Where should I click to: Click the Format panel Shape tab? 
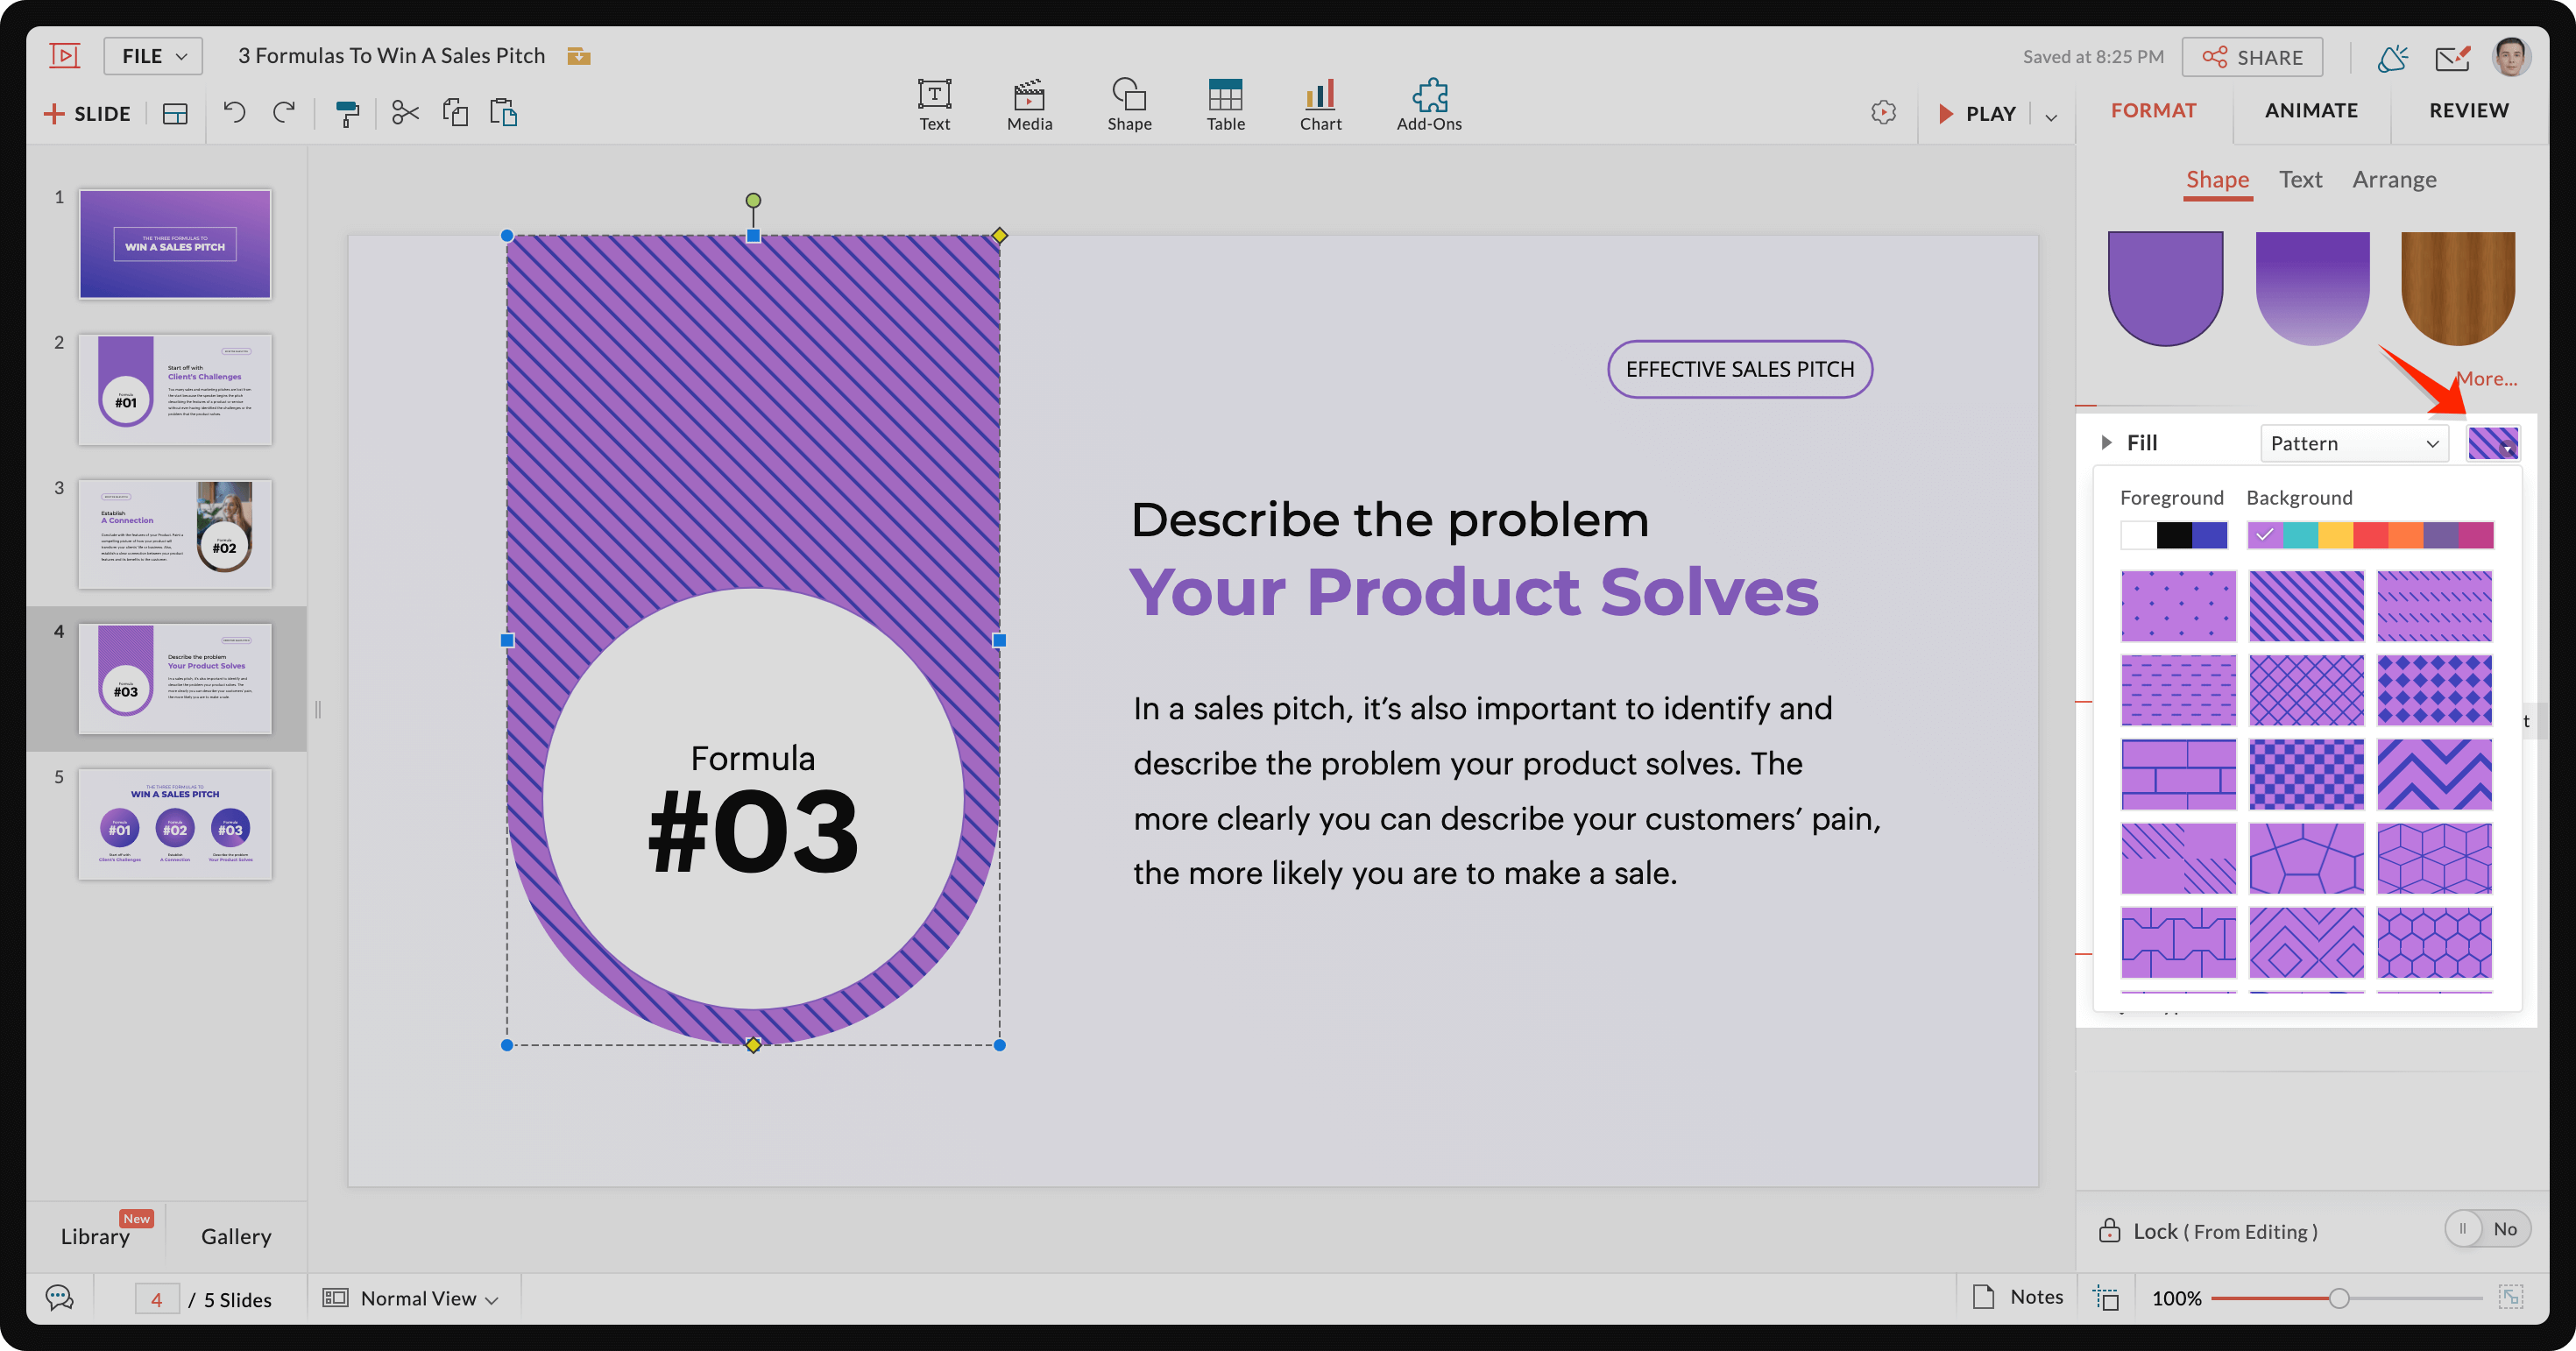tap(2217, 177)
